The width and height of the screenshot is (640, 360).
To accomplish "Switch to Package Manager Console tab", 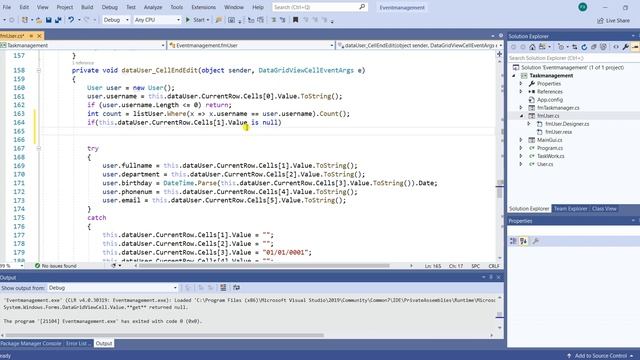I will tap(31, 343).
